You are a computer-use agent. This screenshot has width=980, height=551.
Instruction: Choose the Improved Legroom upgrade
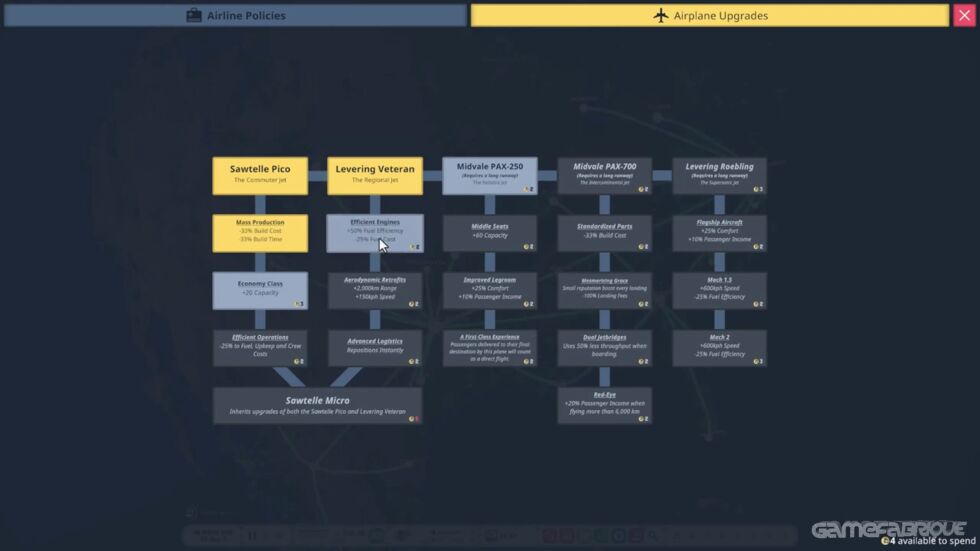tap(489, 290)
